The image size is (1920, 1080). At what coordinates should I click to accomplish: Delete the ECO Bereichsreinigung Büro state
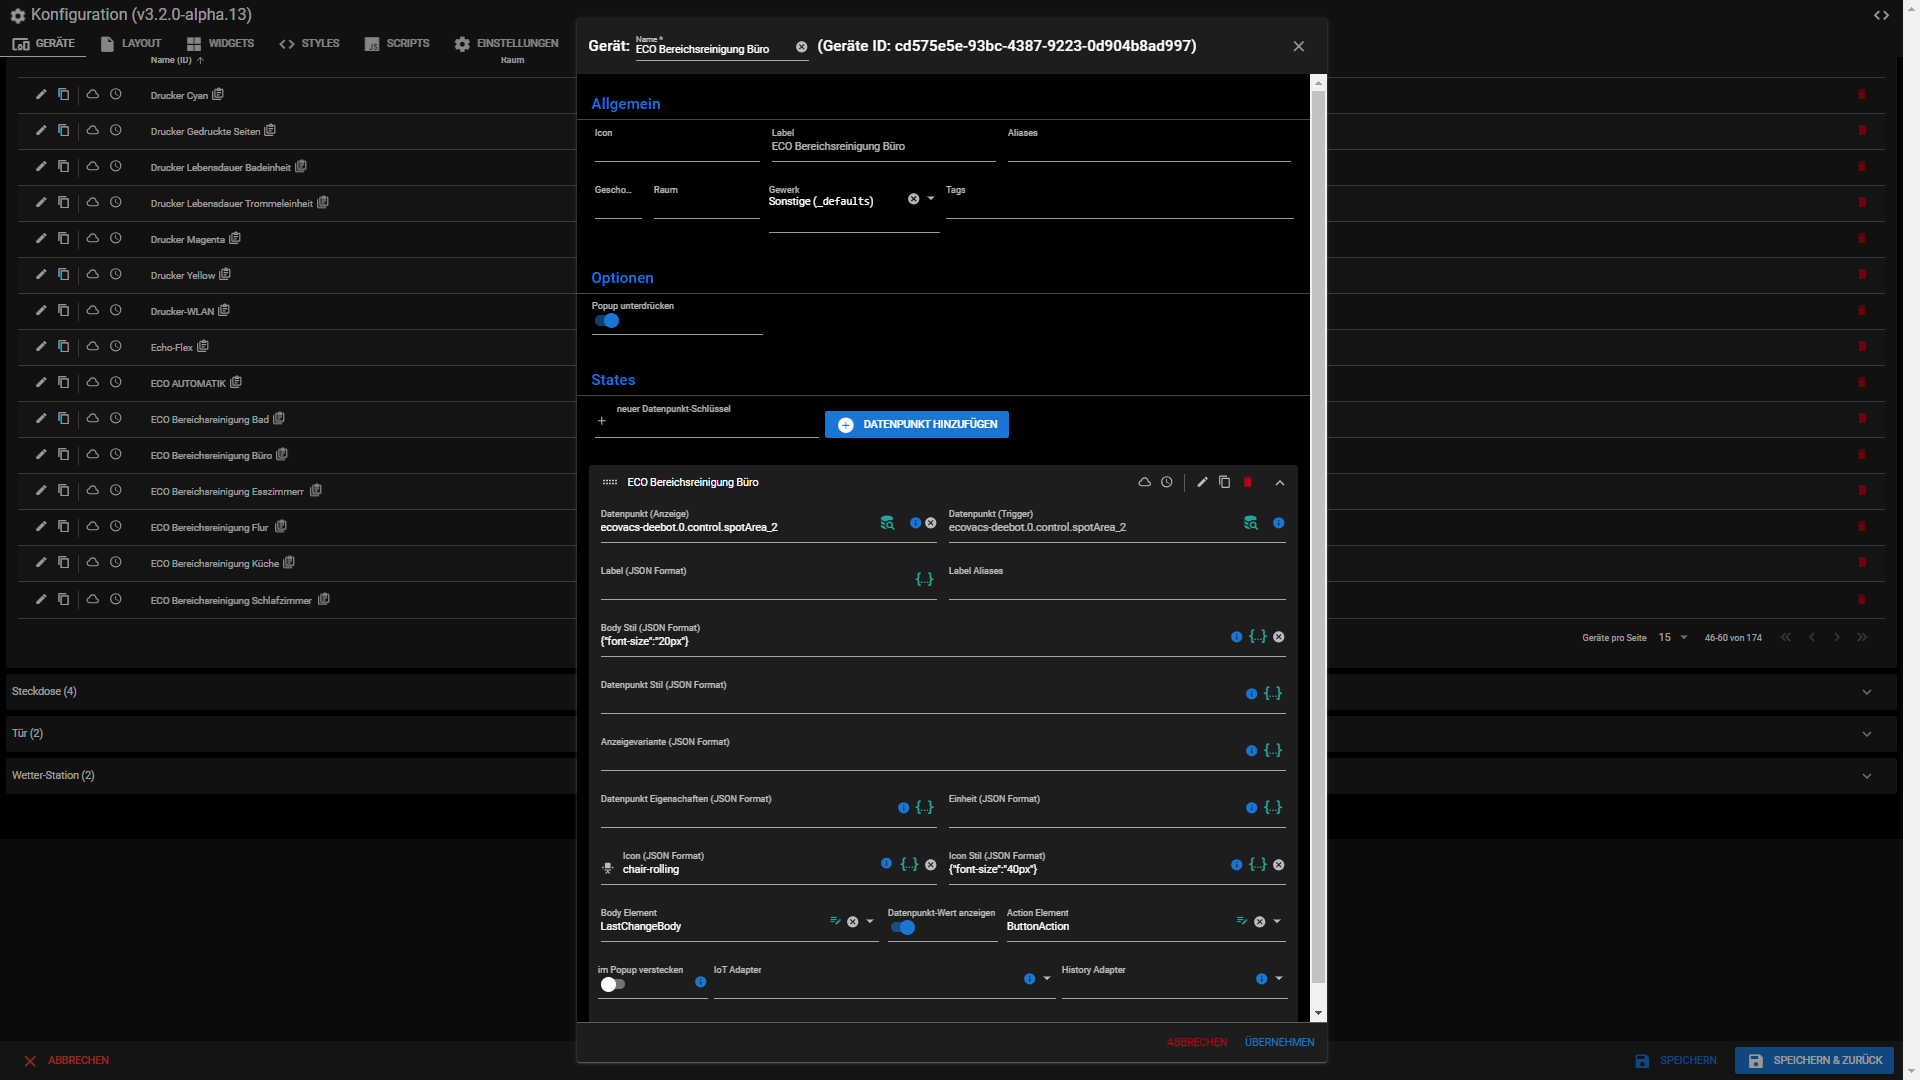[x=1248, y=482]
